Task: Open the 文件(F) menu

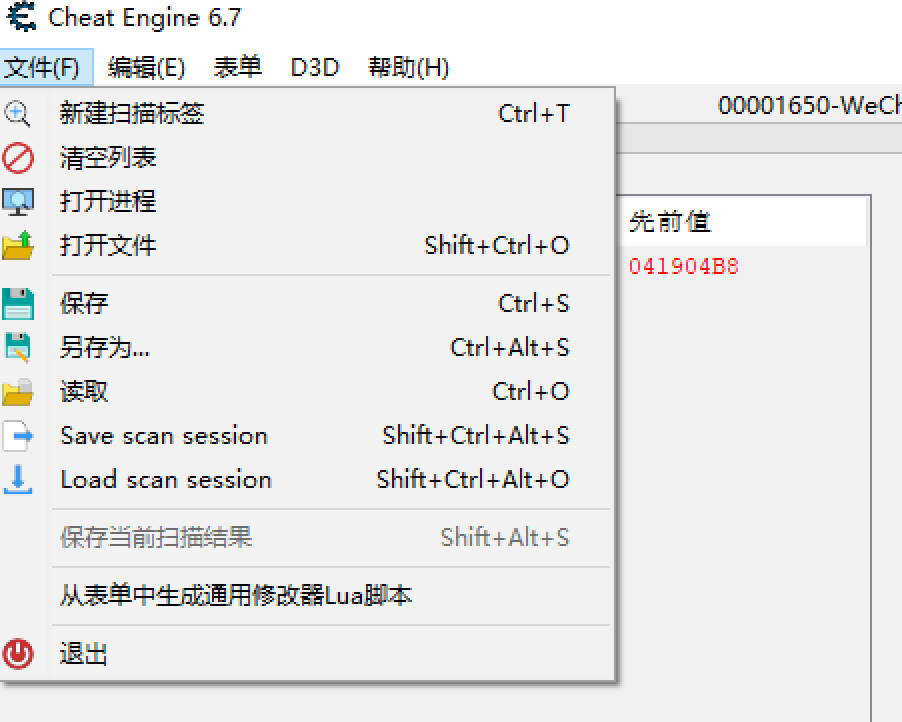Action: pyautogui.click(x=47, y=67)
